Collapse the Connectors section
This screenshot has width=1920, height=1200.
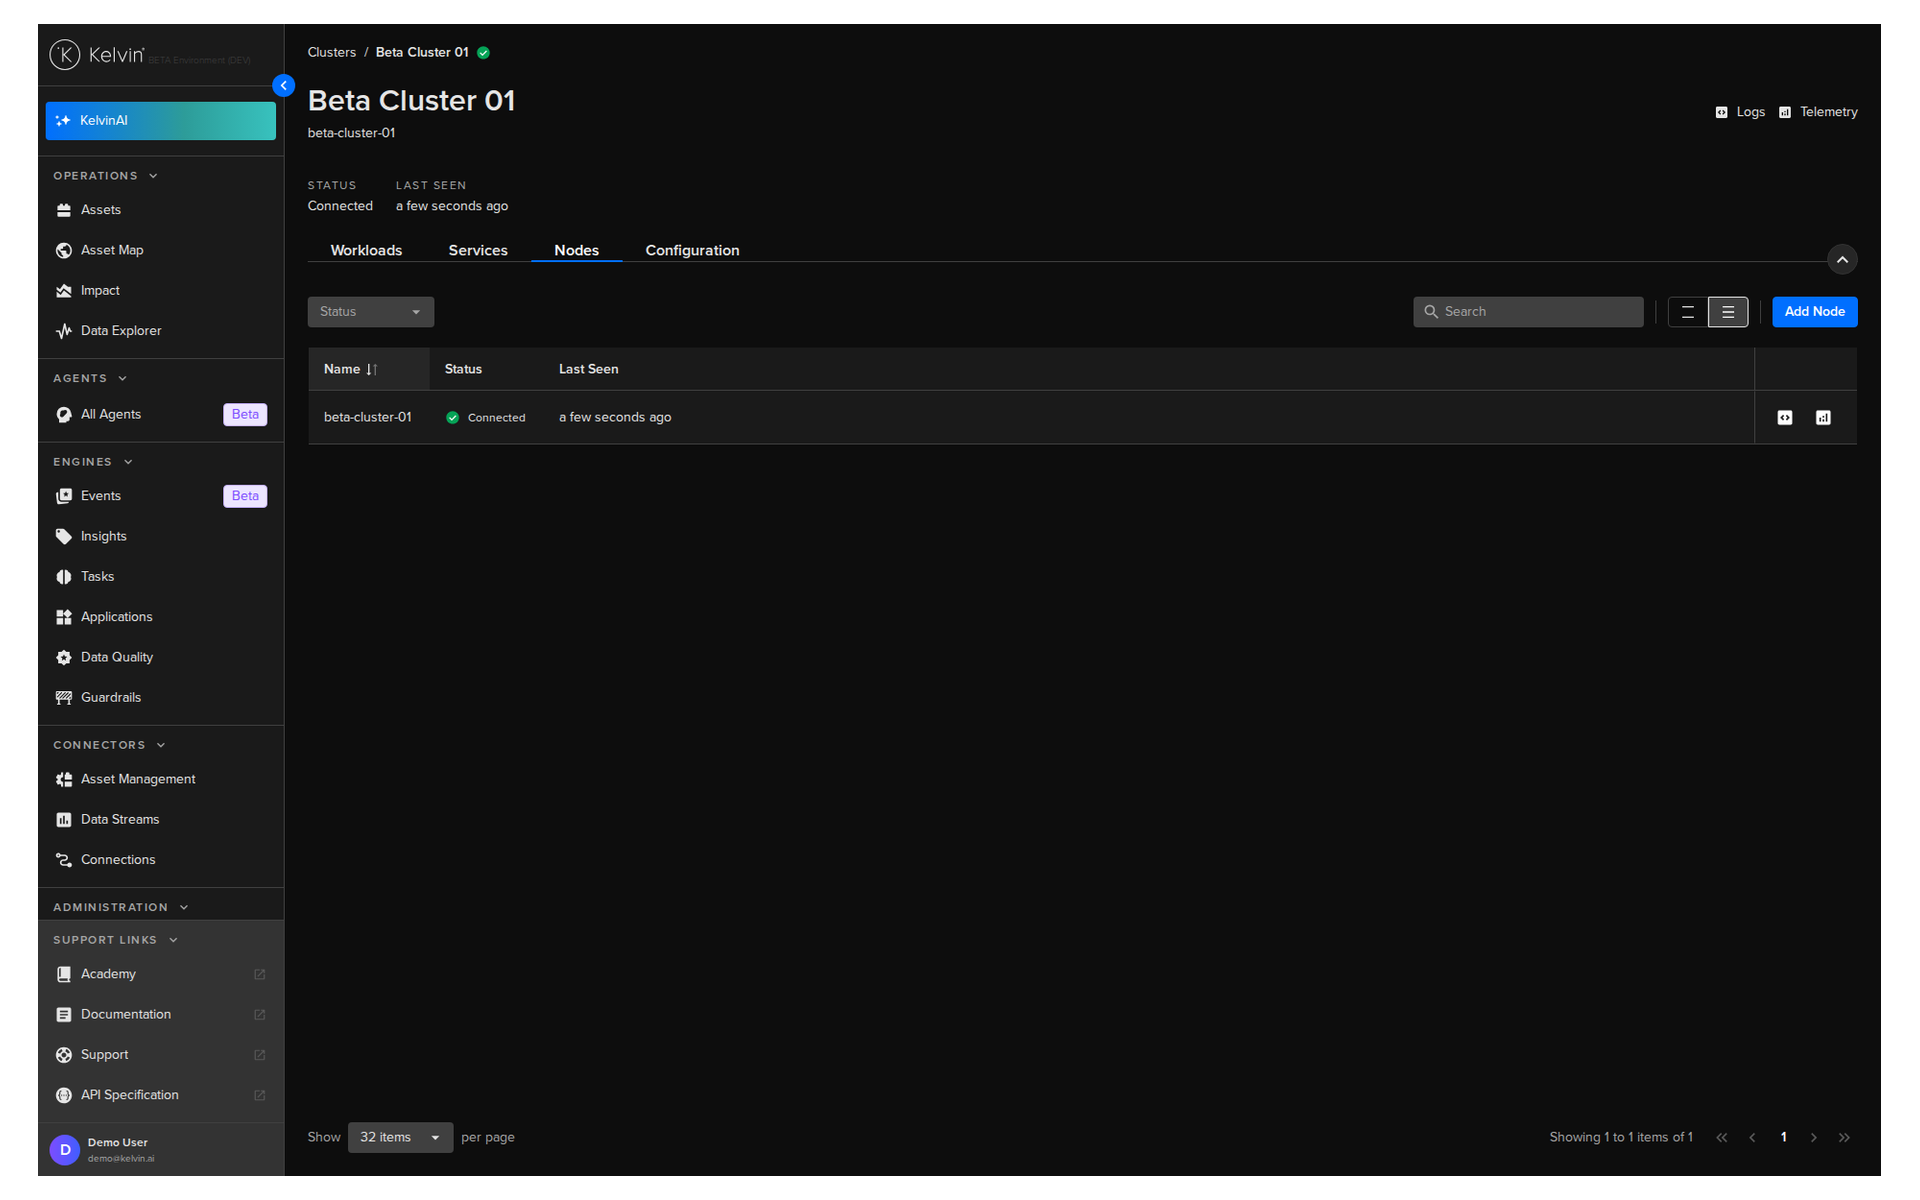(x=110, y=745)
